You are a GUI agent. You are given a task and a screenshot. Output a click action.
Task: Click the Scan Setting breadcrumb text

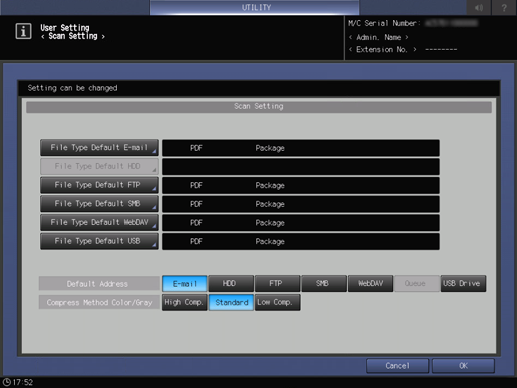click(73, 36)
